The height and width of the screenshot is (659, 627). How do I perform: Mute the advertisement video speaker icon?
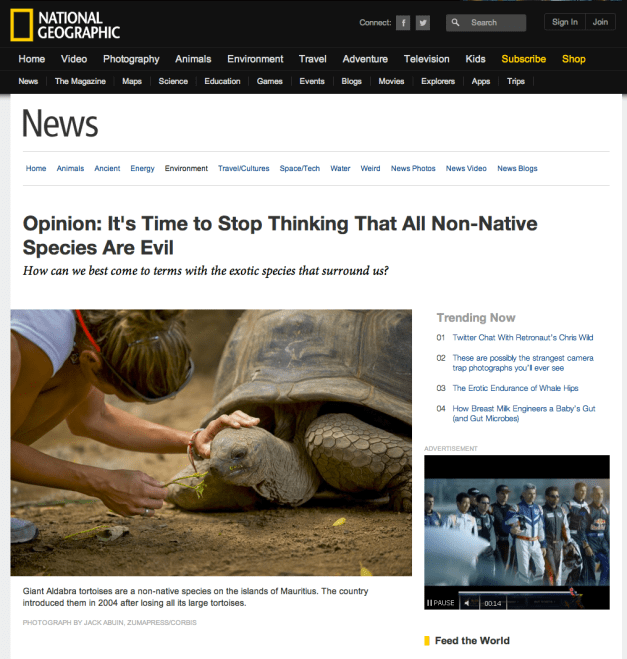[467, 603]
